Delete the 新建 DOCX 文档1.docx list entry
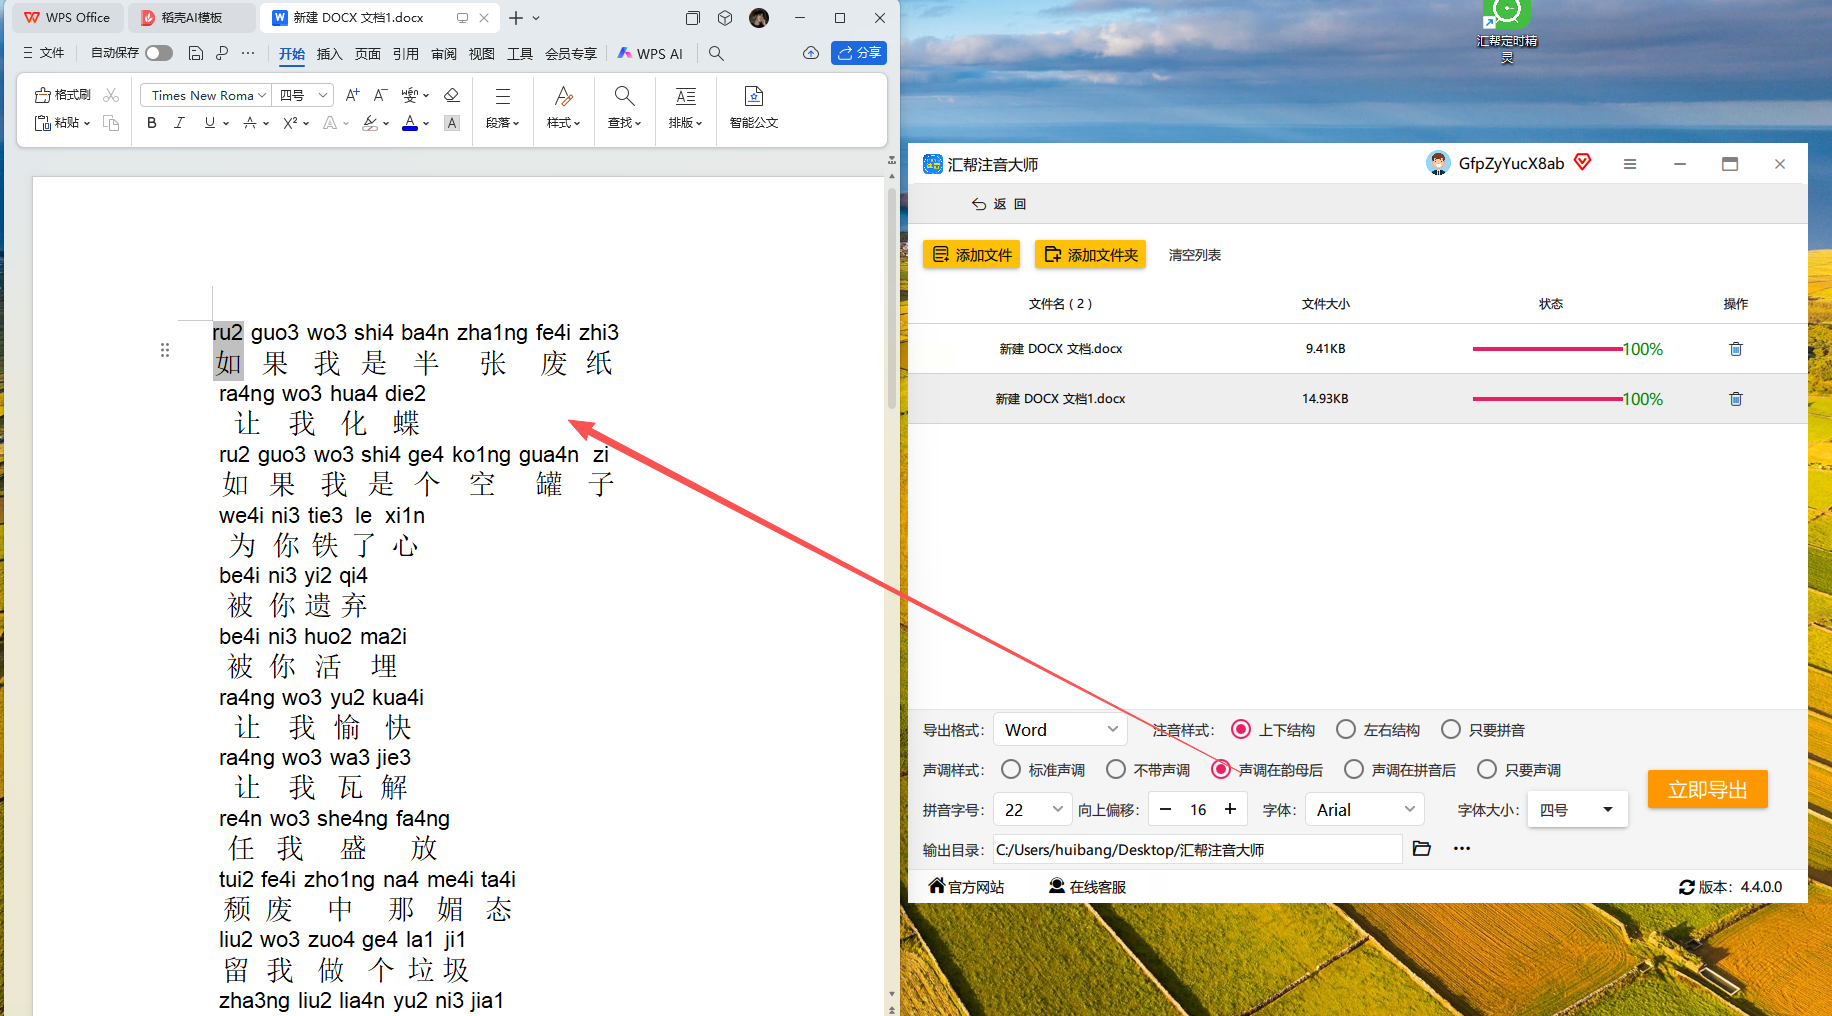 coord(1735,399)
